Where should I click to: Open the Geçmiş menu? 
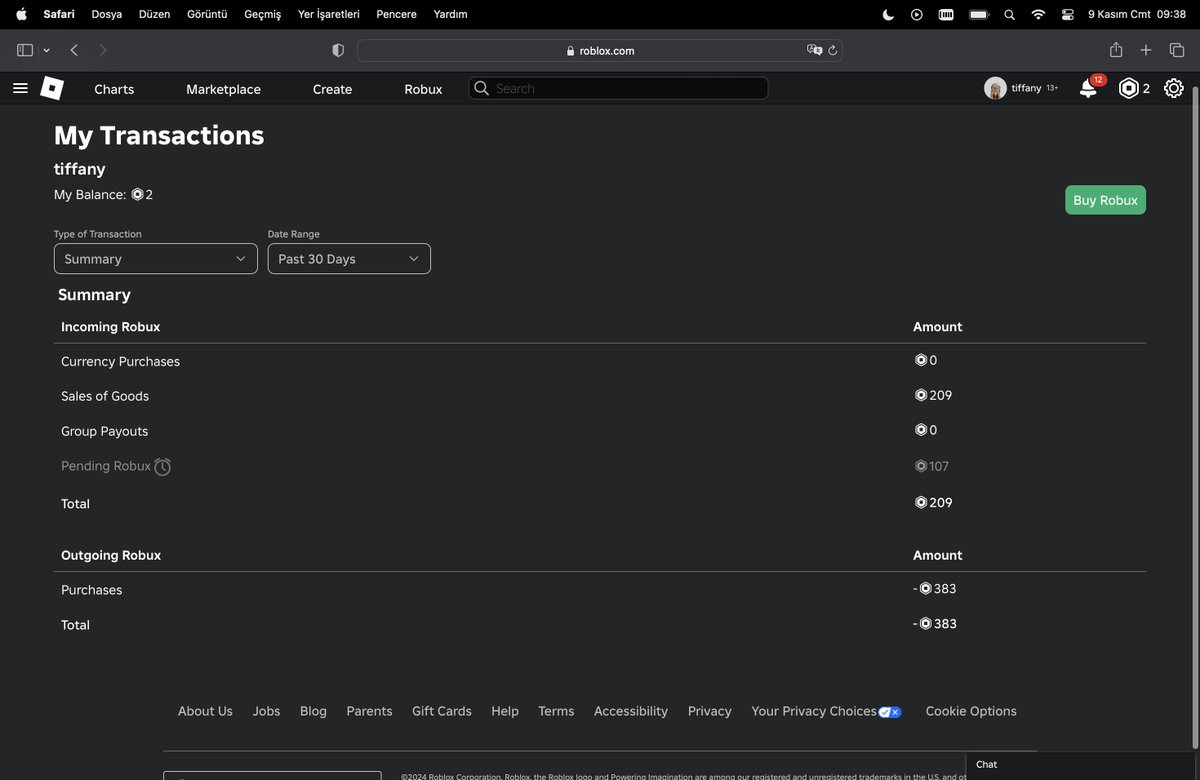point(262,14)
